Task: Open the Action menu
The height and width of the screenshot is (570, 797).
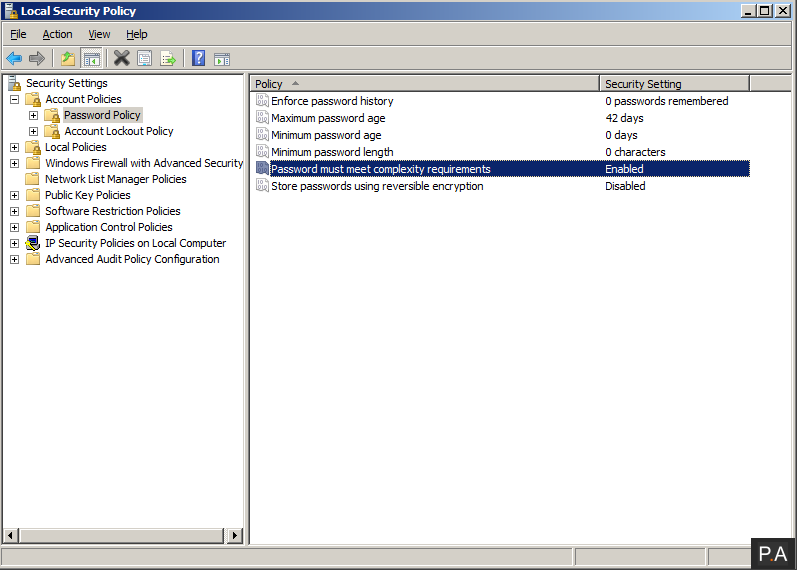Action: (57, 34)
